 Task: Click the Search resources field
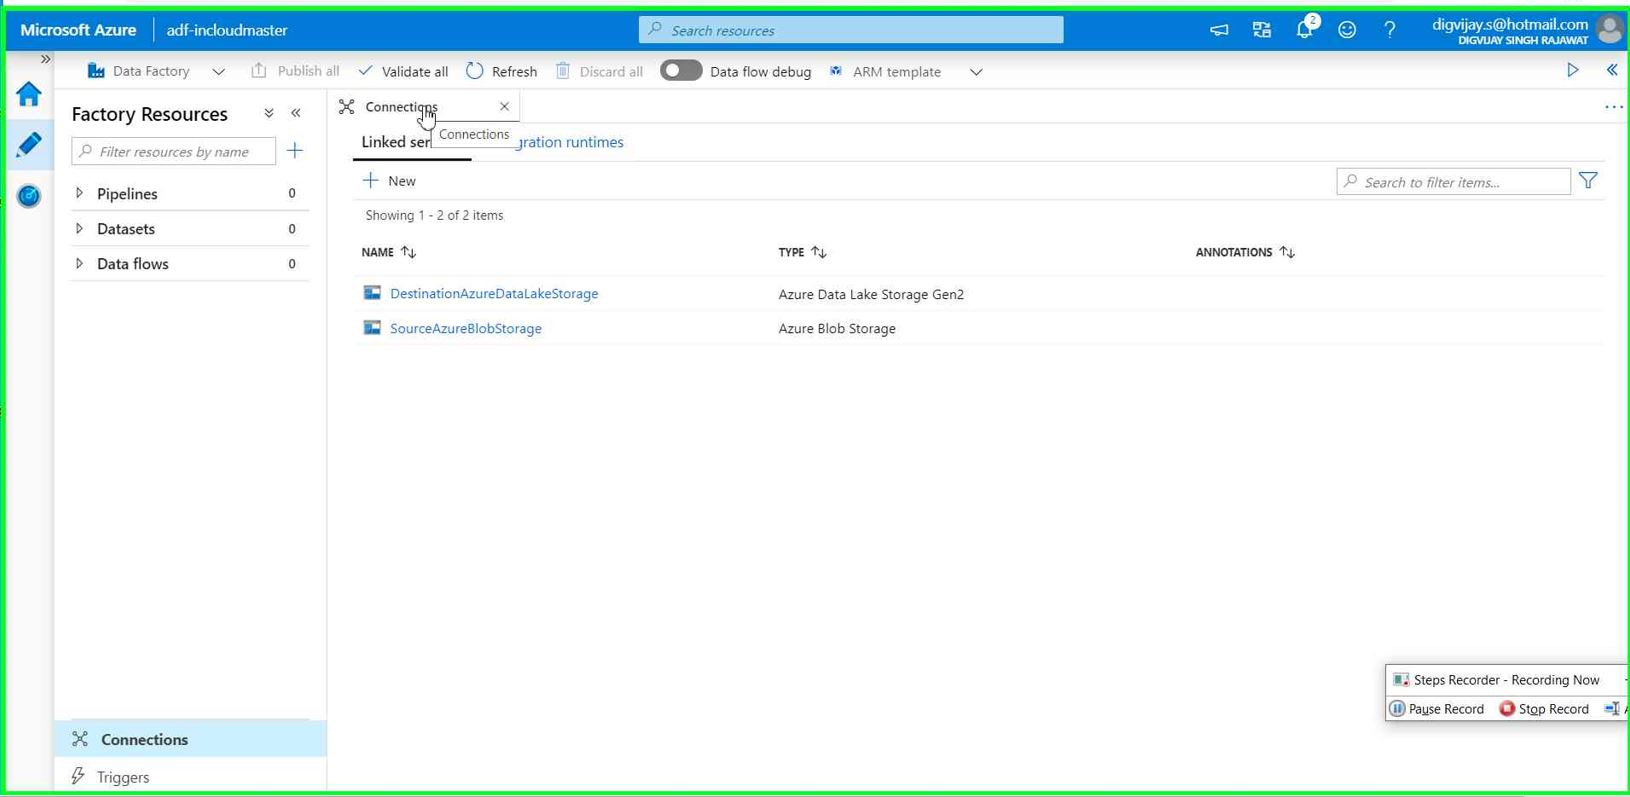coord(851,30)
